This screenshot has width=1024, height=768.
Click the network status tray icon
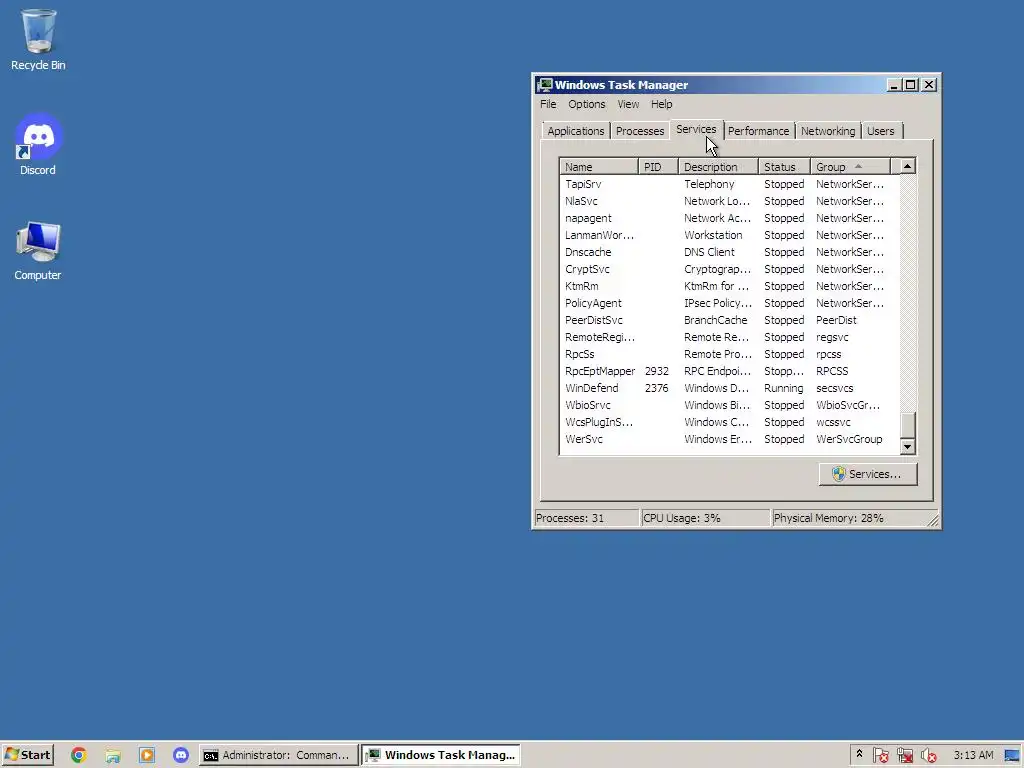(904, 755)
